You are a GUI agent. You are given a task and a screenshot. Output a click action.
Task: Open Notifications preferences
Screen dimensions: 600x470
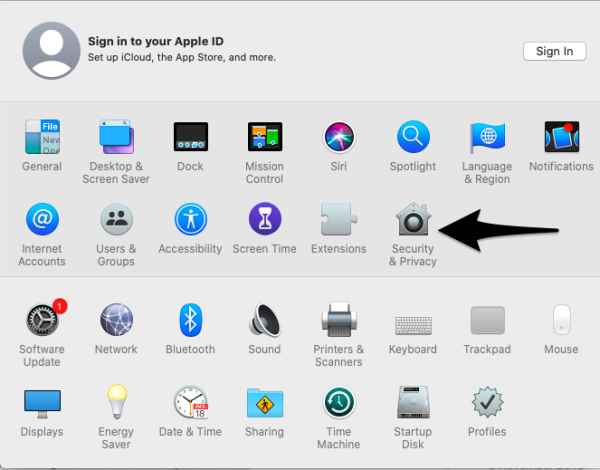562,137
